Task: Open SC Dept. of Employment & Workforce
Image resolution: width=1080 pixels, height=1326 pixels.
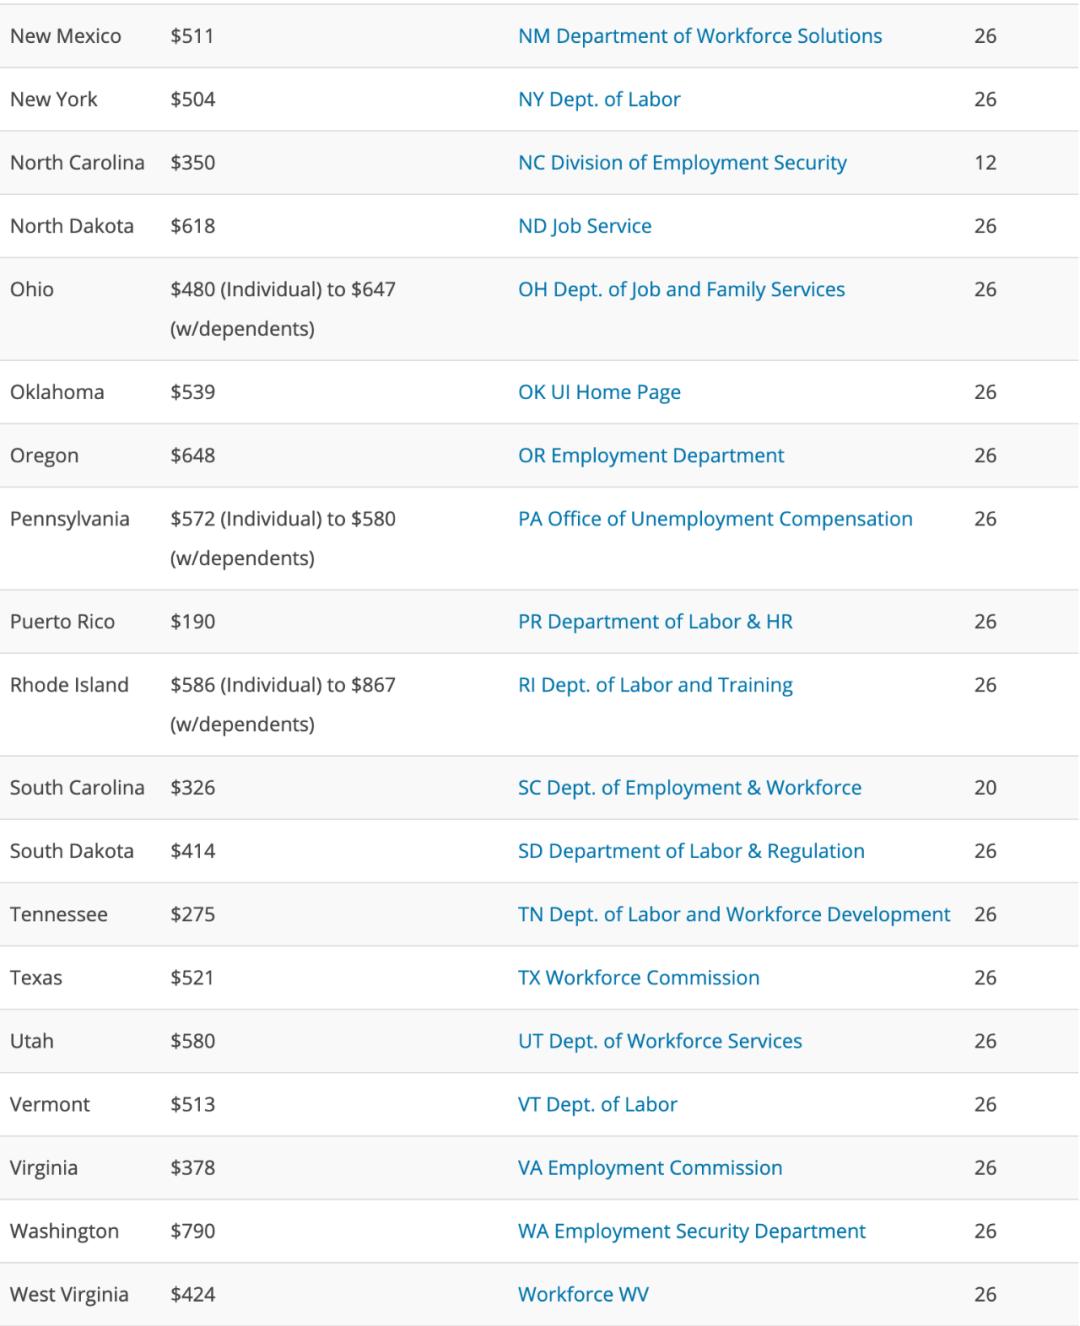Action: (x=690, y=787)
